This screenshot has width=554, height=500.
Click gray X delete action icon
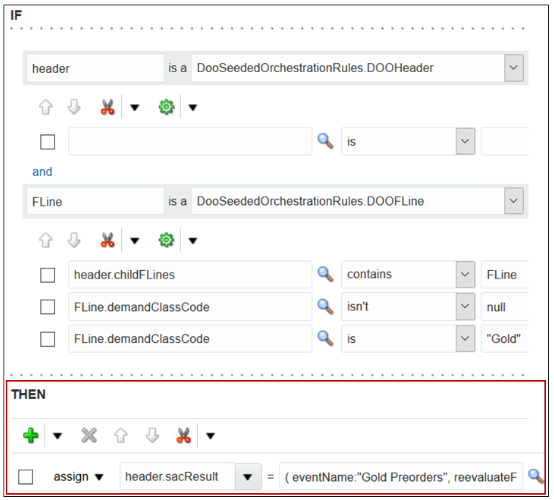89,435
